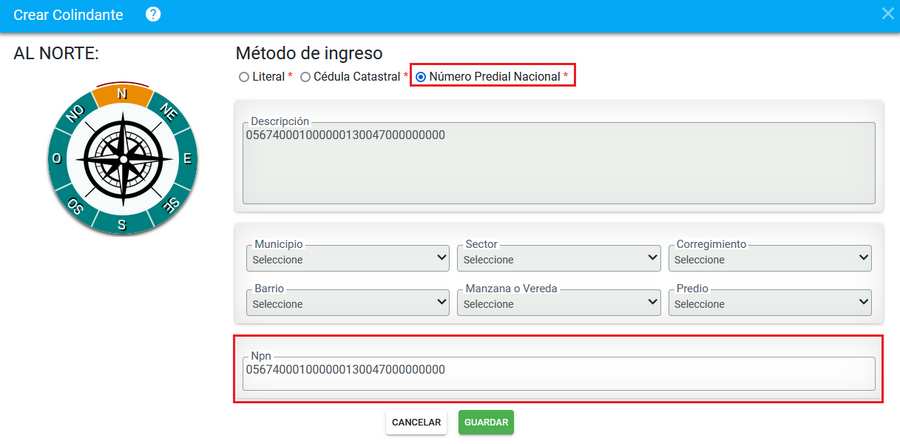Screen dimensions: 900x444
Task: Open the Corregimiento dropdown list
Action: [770, 258]
